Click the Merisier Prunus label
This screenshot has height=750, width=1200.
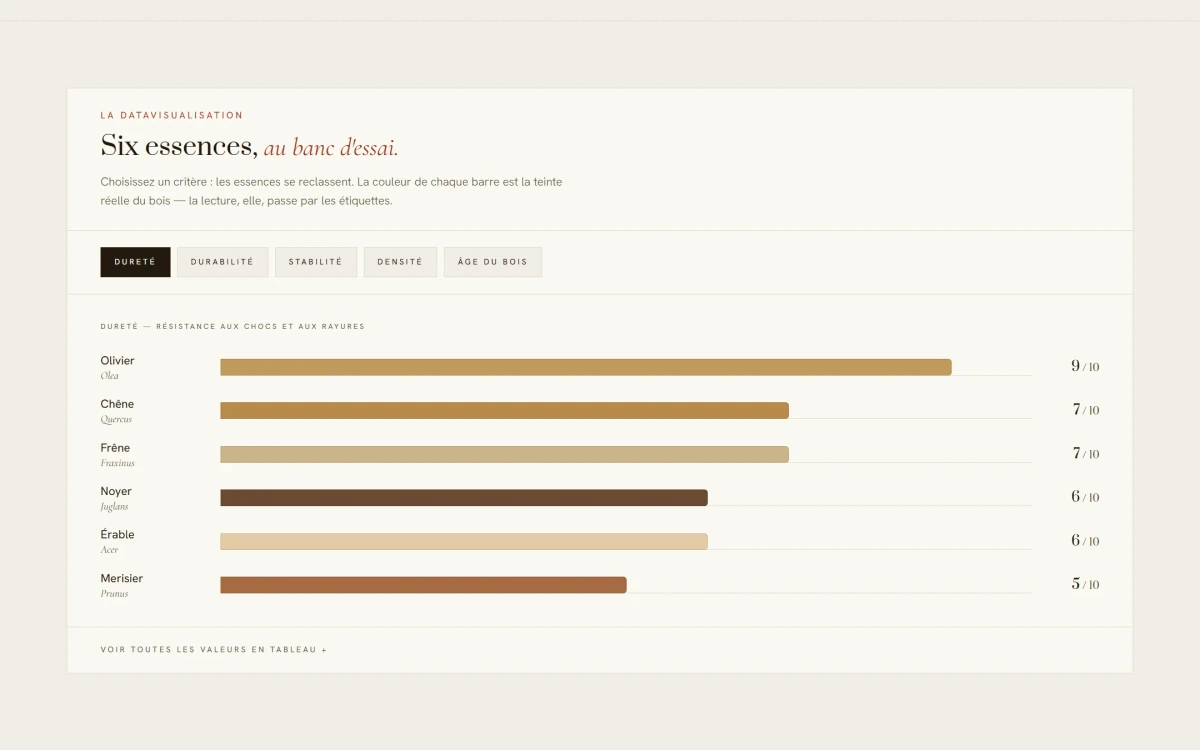(x=122, y=585)
